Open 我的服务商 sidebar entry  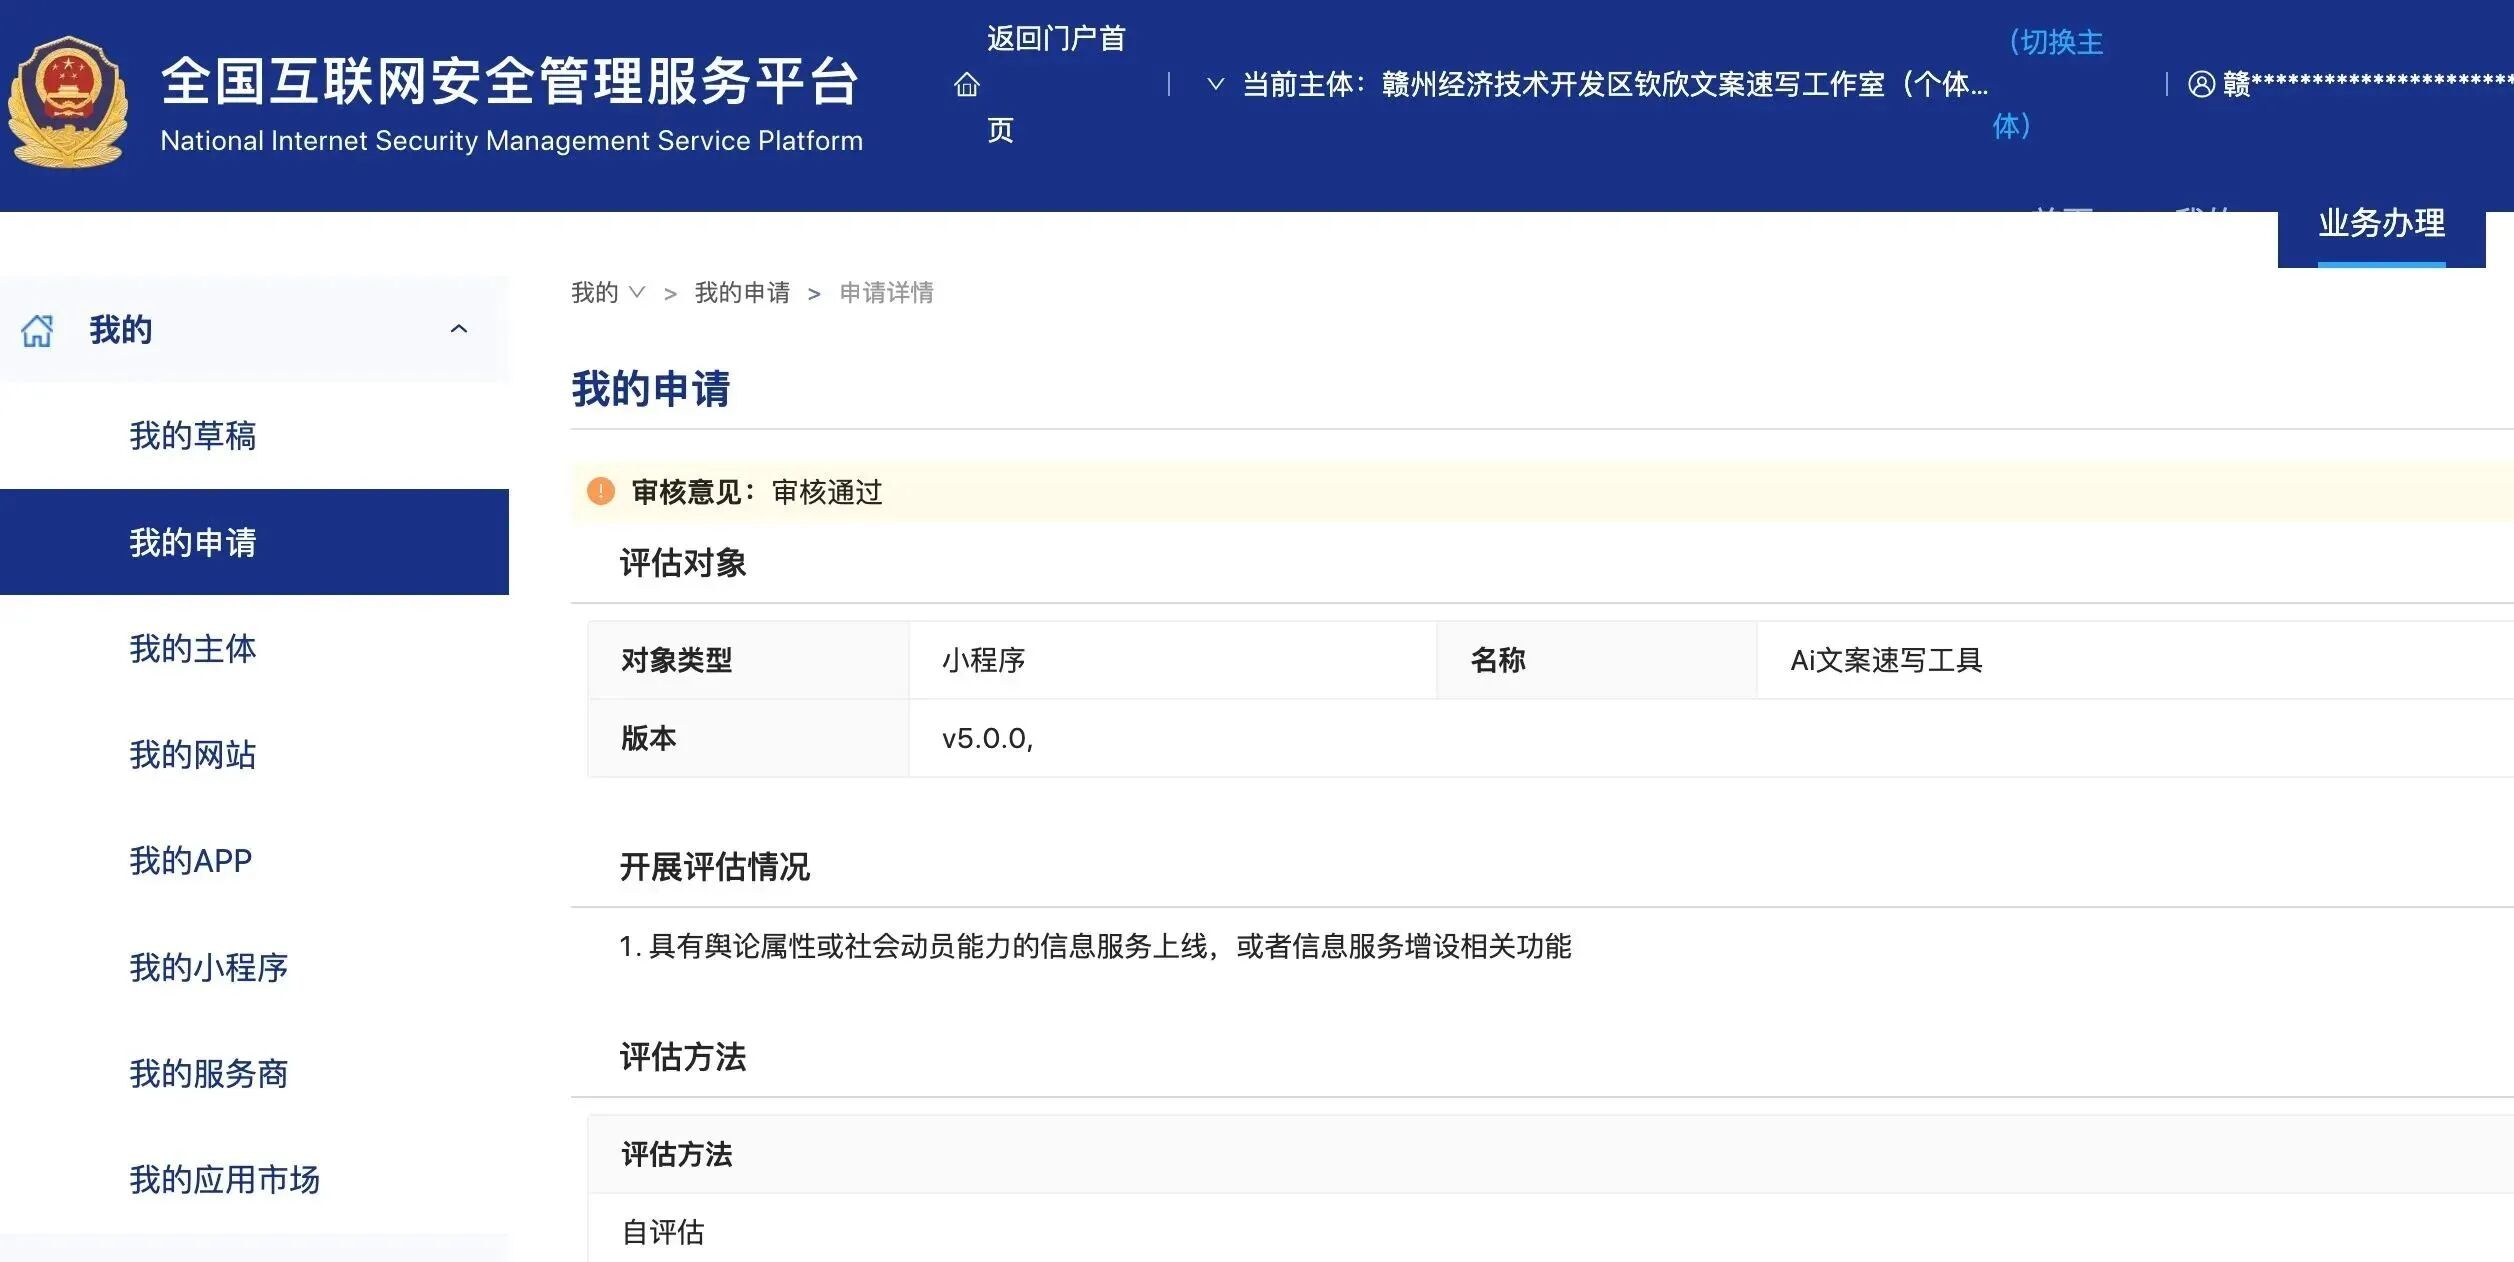[x=209, y=1073]
